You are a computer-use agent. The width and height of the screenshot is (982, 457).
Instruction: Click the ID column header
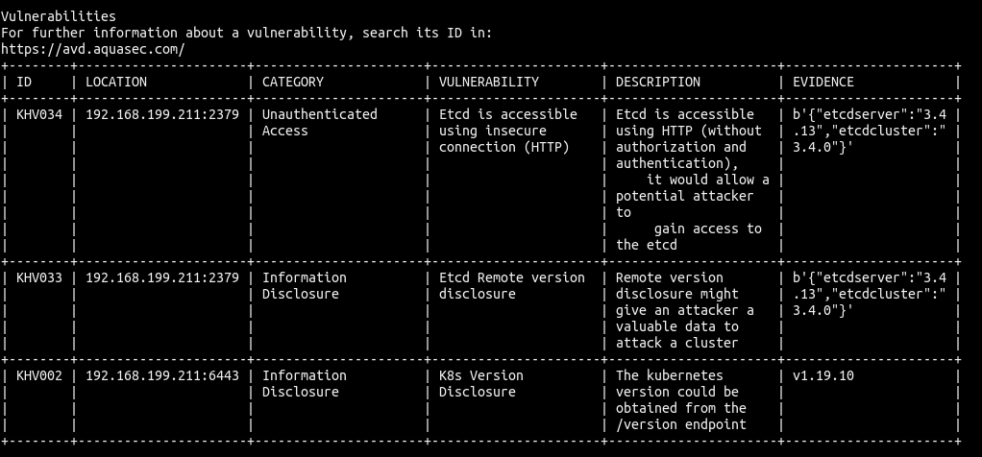pos(25,82)
